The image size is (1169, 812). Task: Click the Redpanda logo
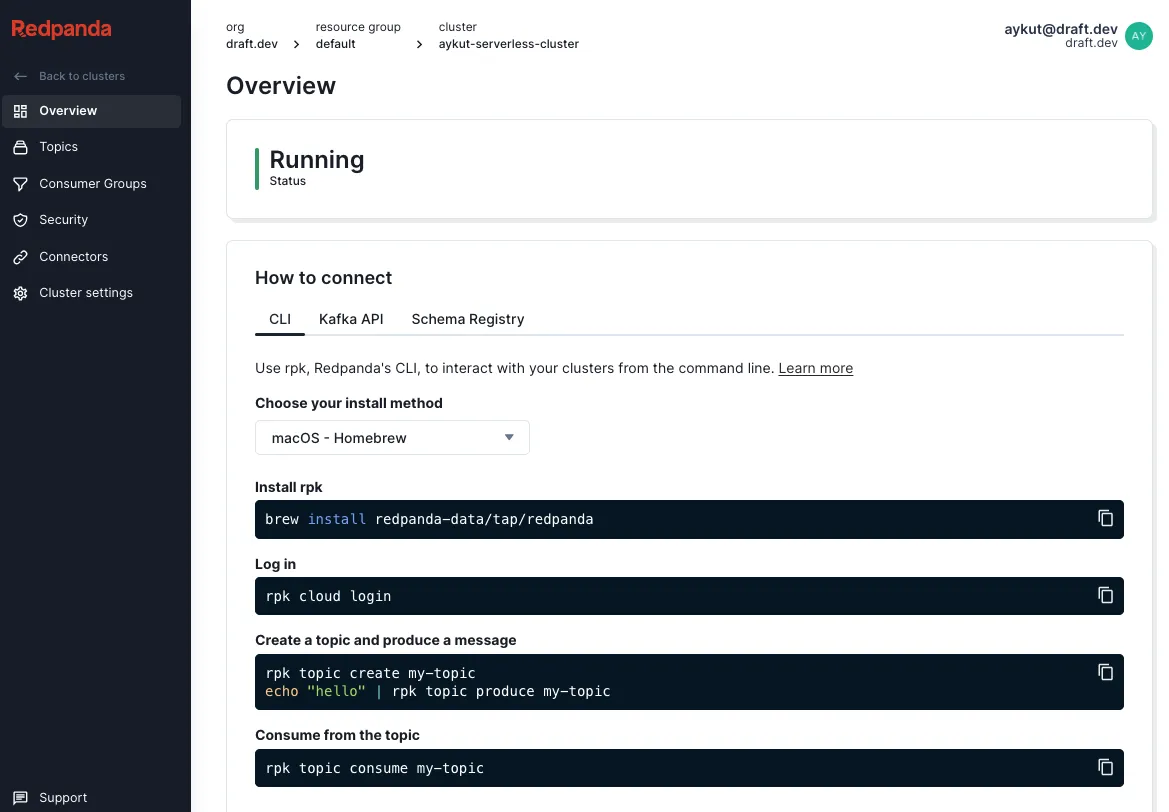(61, 29)
